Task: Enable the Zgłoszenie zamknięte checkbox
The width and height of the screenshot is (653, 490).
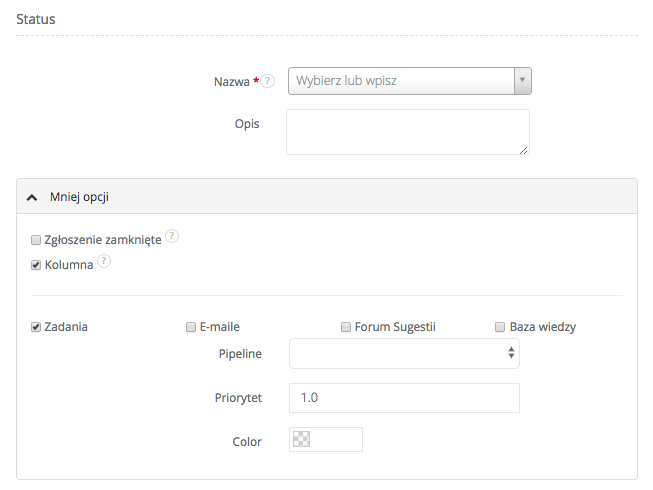Action: 36,240
